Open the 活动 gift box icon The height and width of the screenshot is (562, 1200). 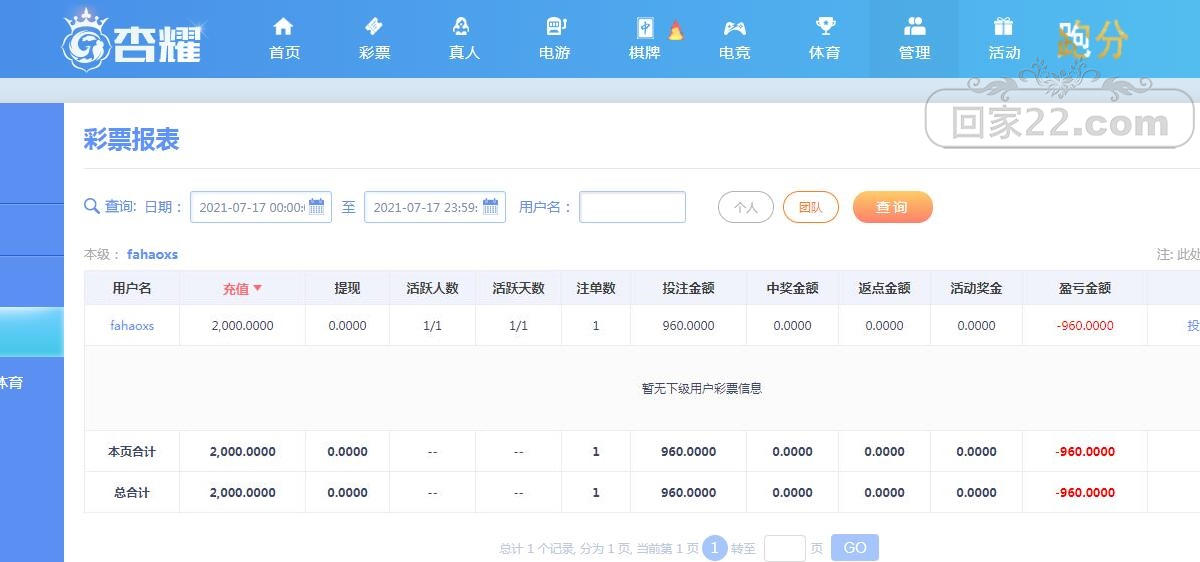click(x=1003, y=27)
